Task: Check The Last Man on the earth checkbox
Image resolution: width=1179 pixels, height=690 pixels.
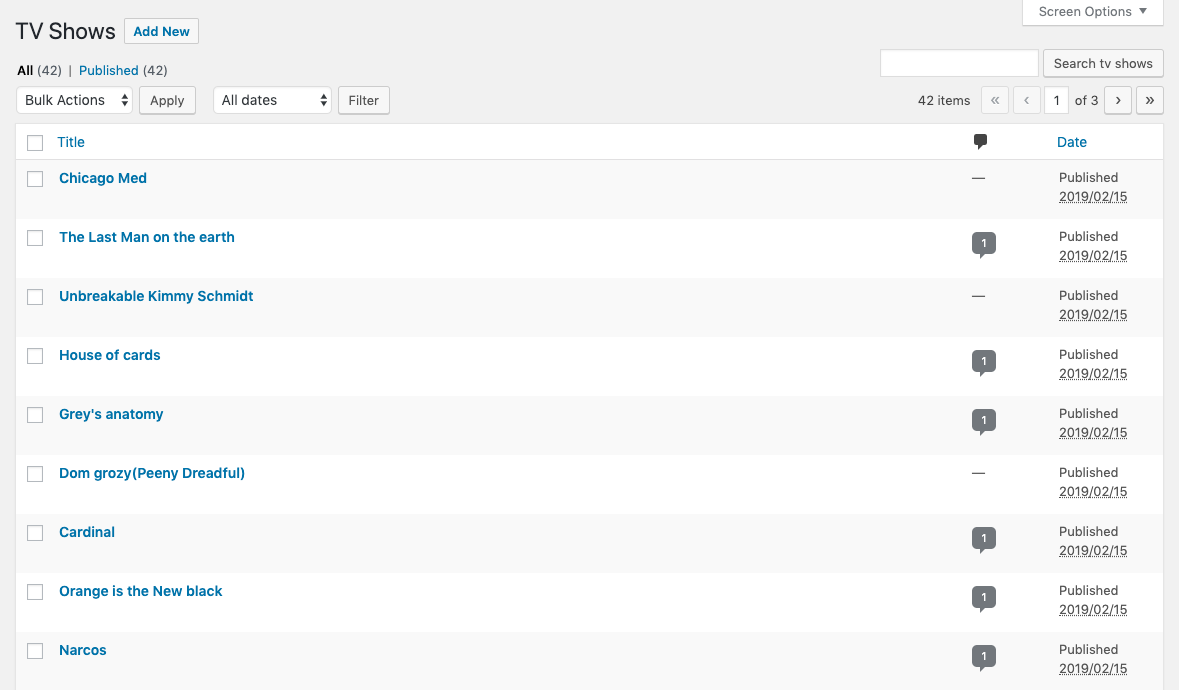Action: pyautogui.click(x=35, y=238)
